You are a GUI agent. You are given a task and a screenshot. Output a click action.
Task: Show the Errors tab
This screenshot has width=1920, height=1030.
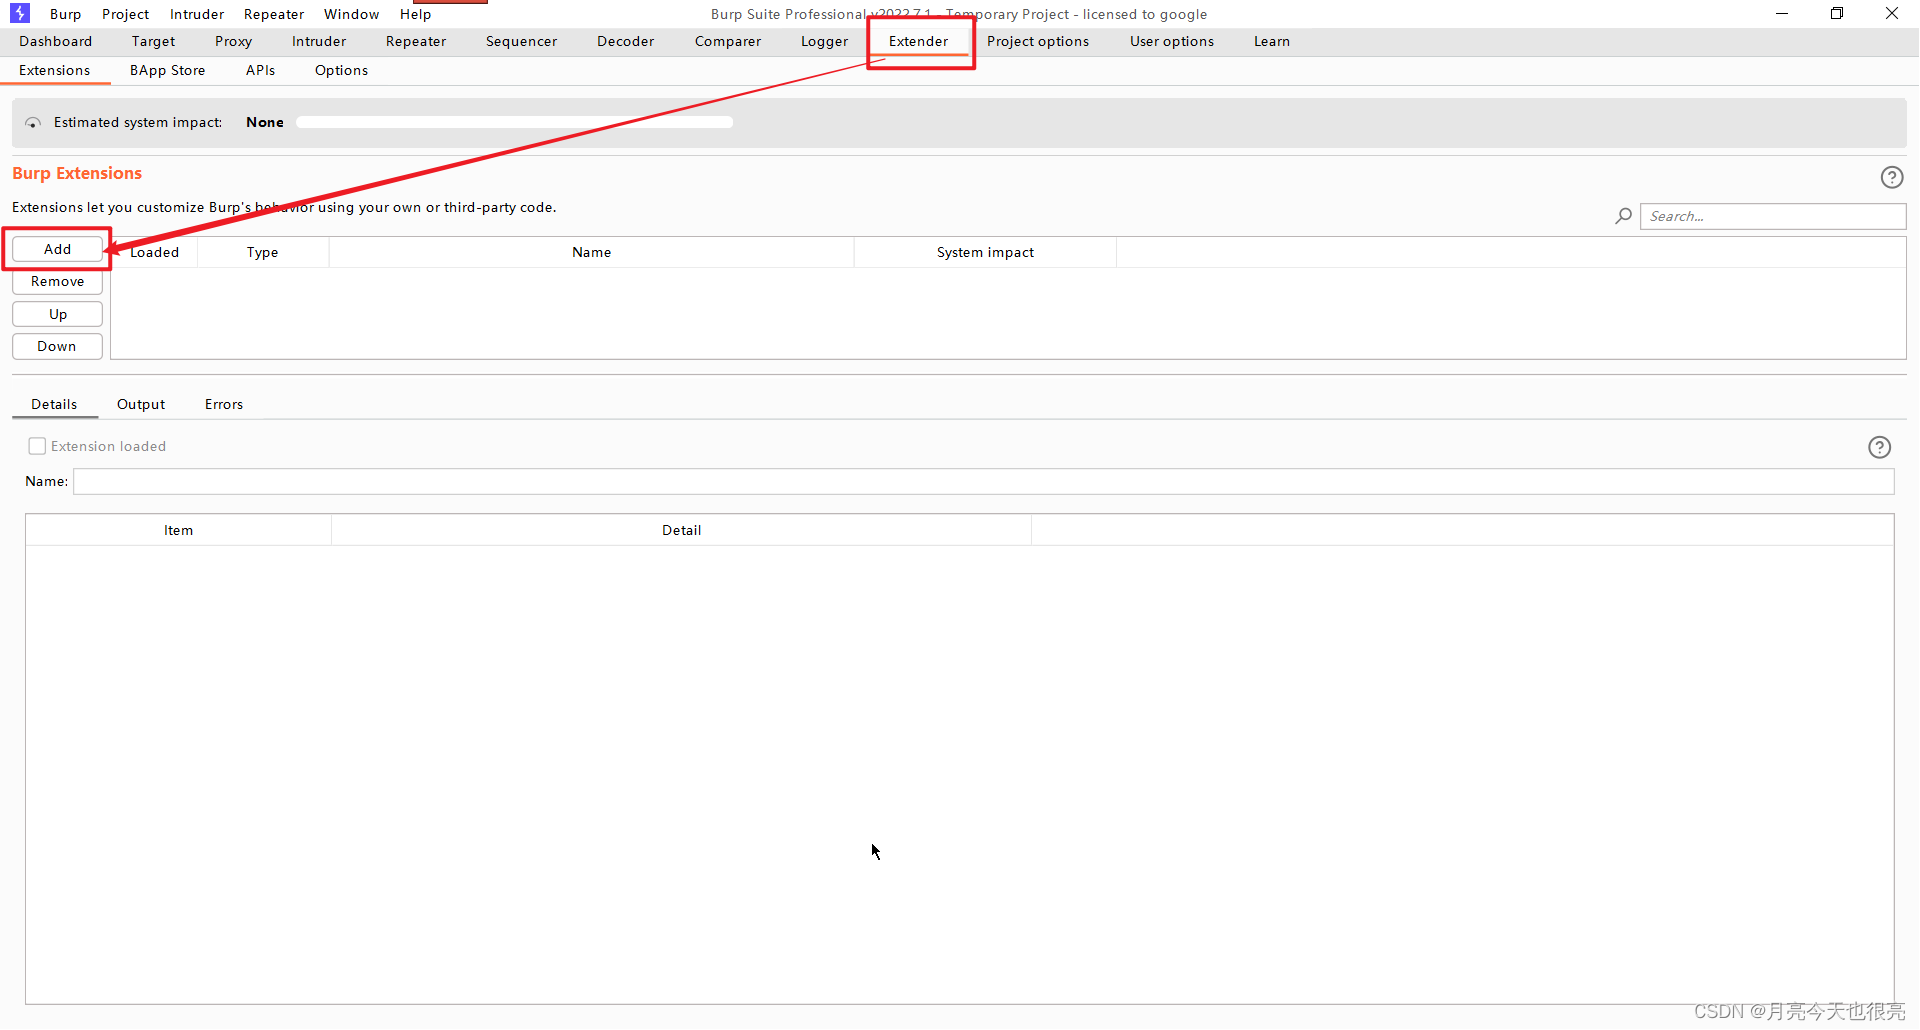[224, 404]
